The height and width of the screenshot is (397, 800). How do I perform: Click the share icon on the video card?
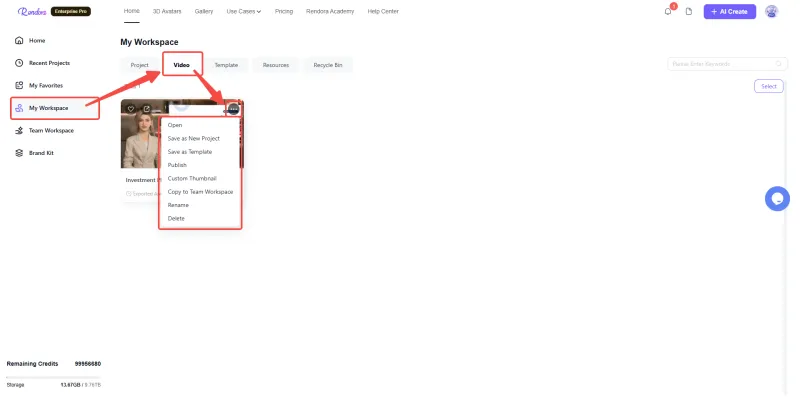tap(147, 109)
